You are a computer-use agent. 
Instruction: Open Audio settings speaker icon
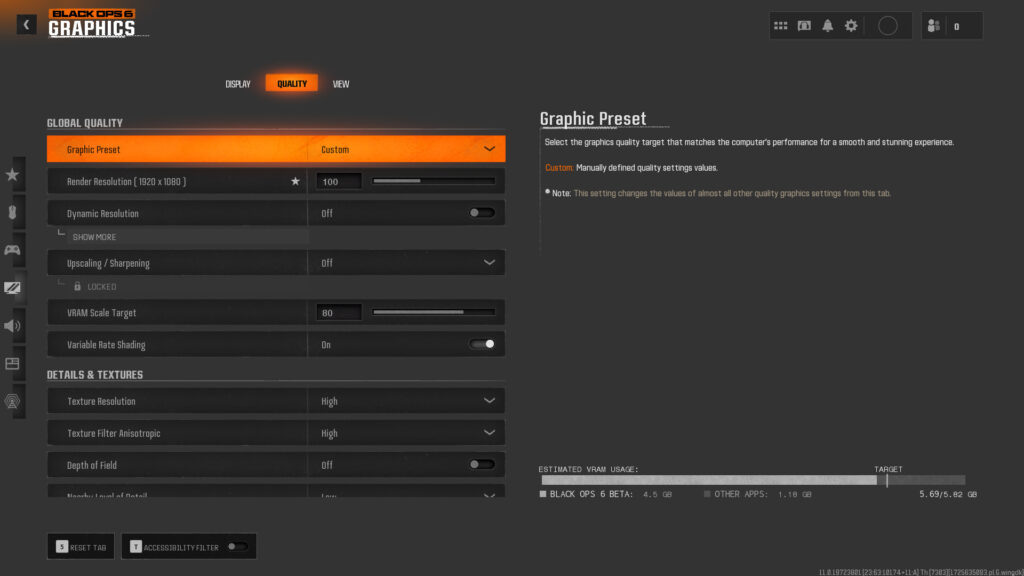pos(13,325)
